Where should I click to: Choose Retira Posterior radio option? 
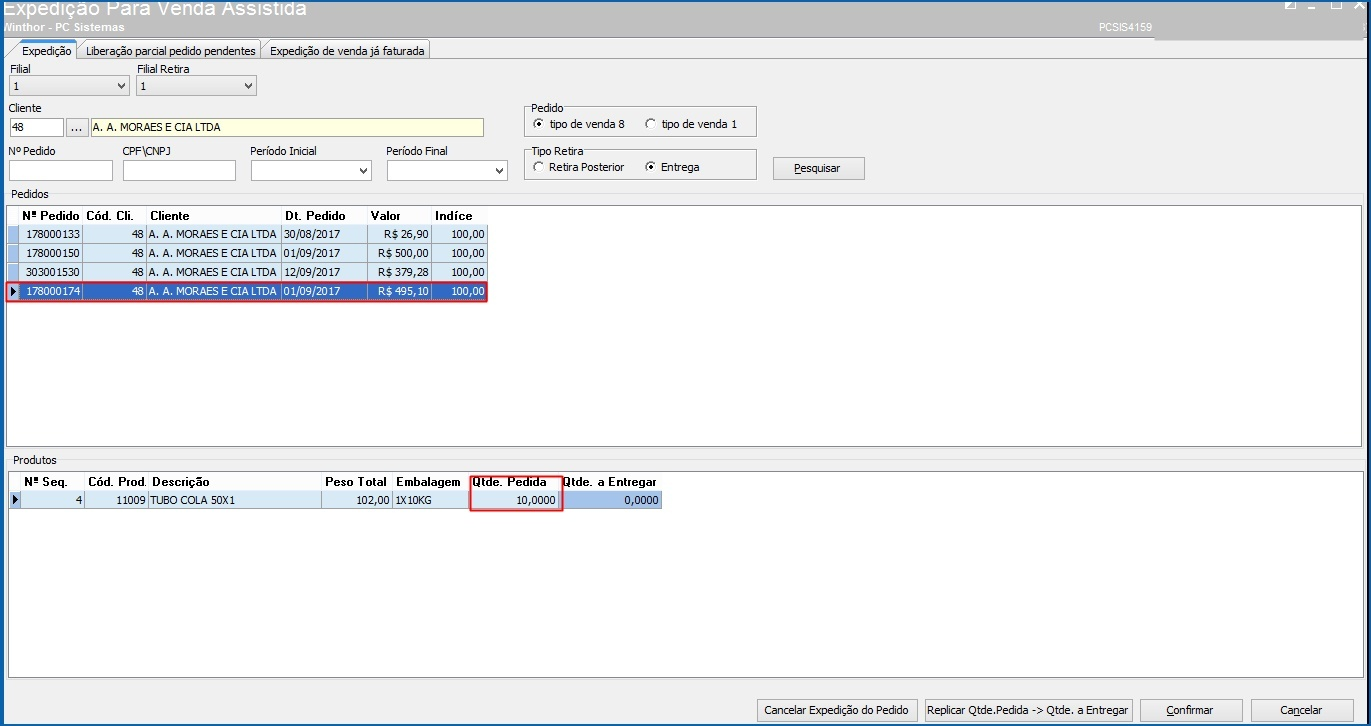579,167
